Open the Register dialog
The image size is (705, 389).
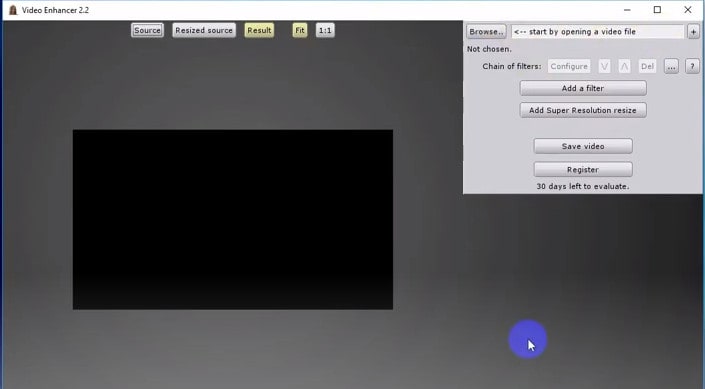click(583, 170)
